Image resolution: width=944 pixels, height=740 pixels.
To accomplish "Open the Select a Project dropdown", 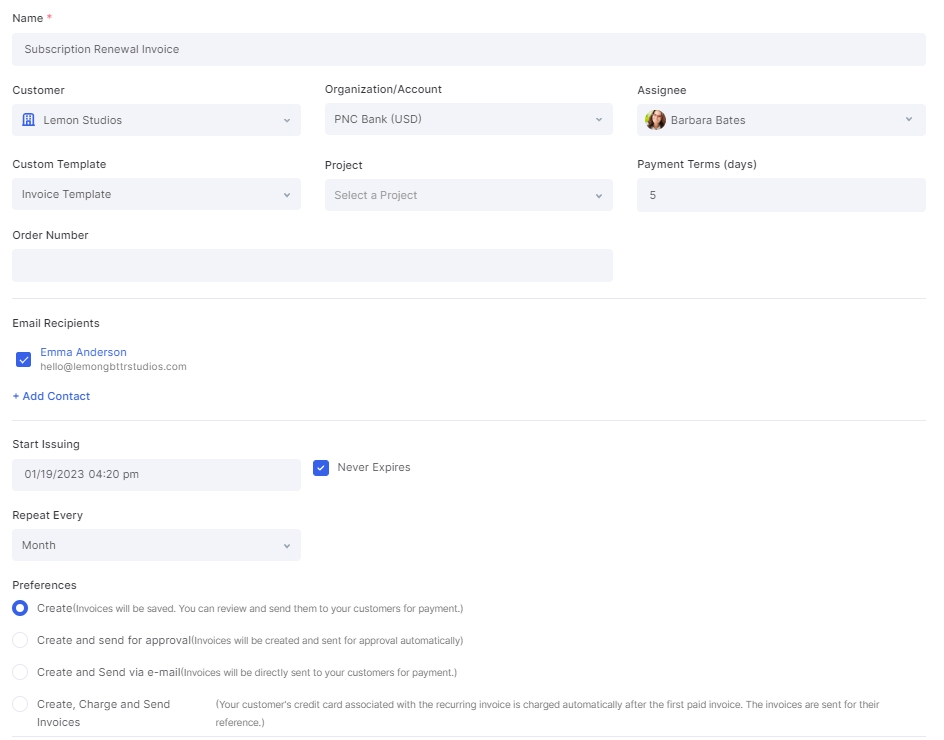I will coord(468,195).
